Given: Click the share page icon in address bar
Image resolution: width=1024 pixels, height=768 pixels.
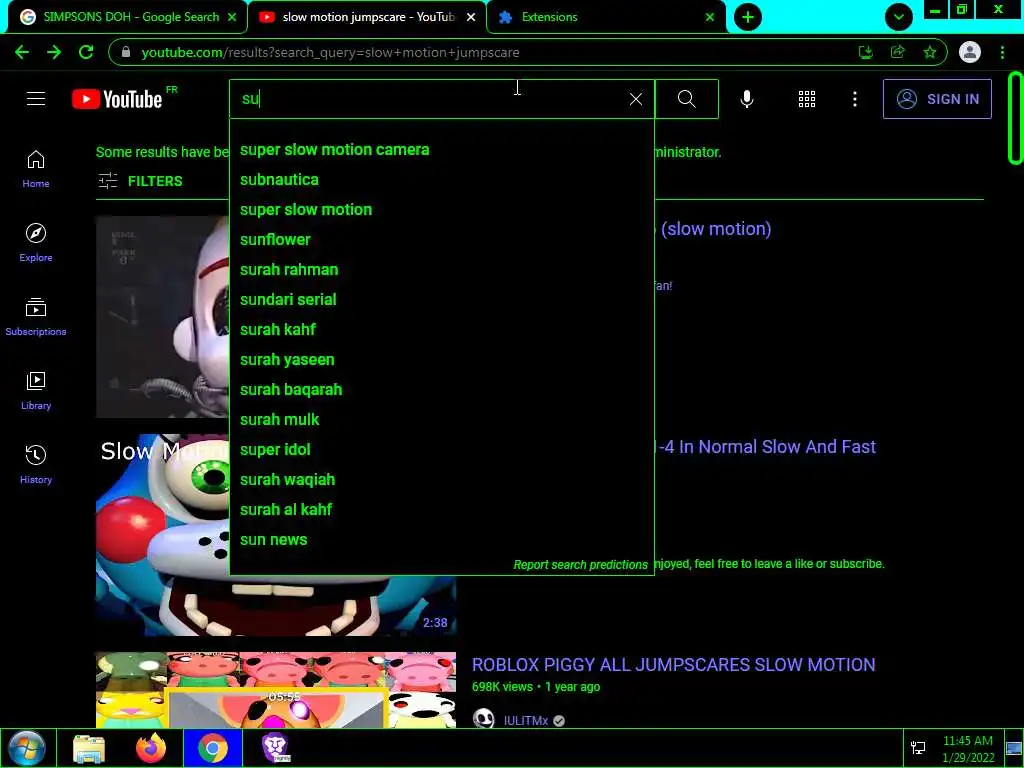Looking at the screenshot, I should pos(897,52).
